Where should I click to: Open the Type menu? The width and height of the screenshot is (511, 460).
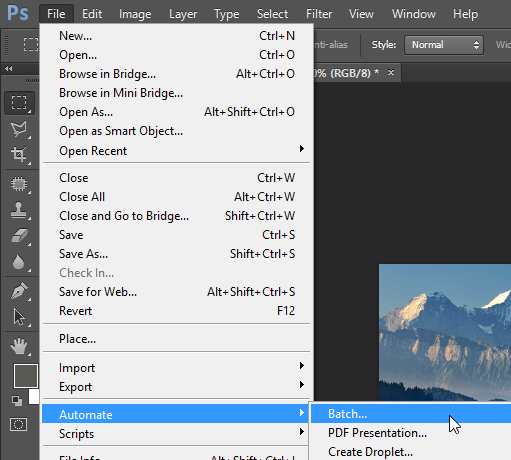coord(227,14)
